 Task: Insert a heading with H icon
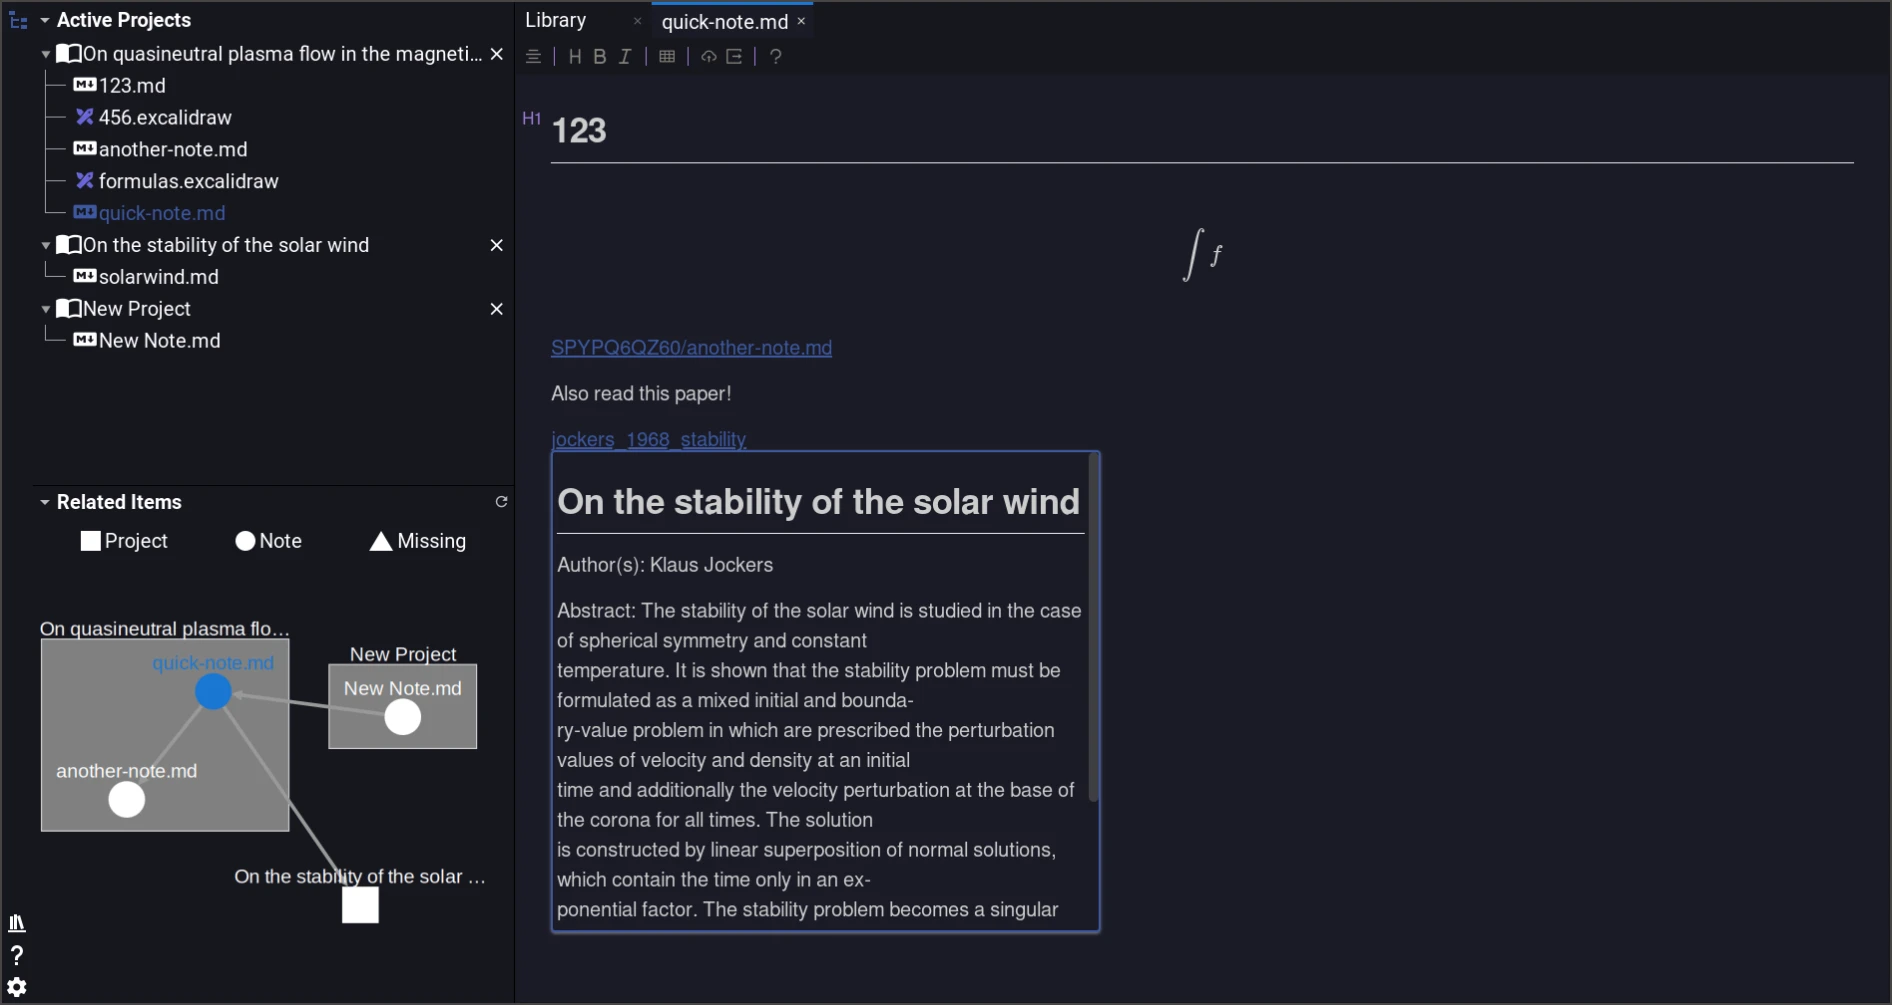click(575, 56)
